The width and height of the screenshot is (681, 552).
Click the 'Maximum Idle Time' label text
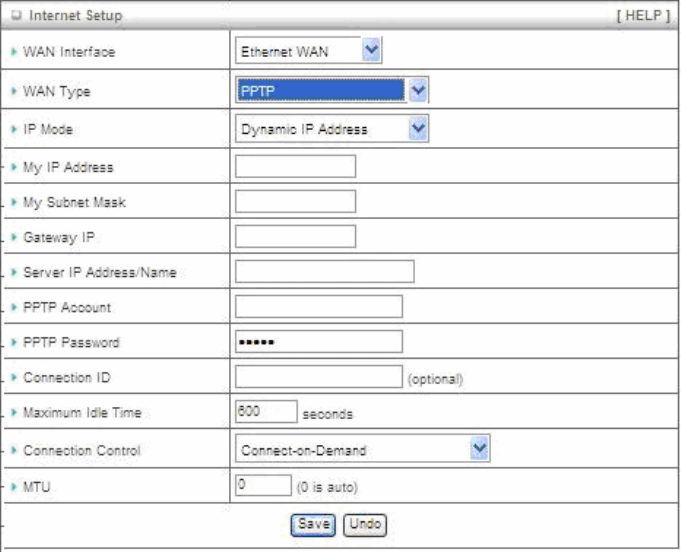[83, 412]
